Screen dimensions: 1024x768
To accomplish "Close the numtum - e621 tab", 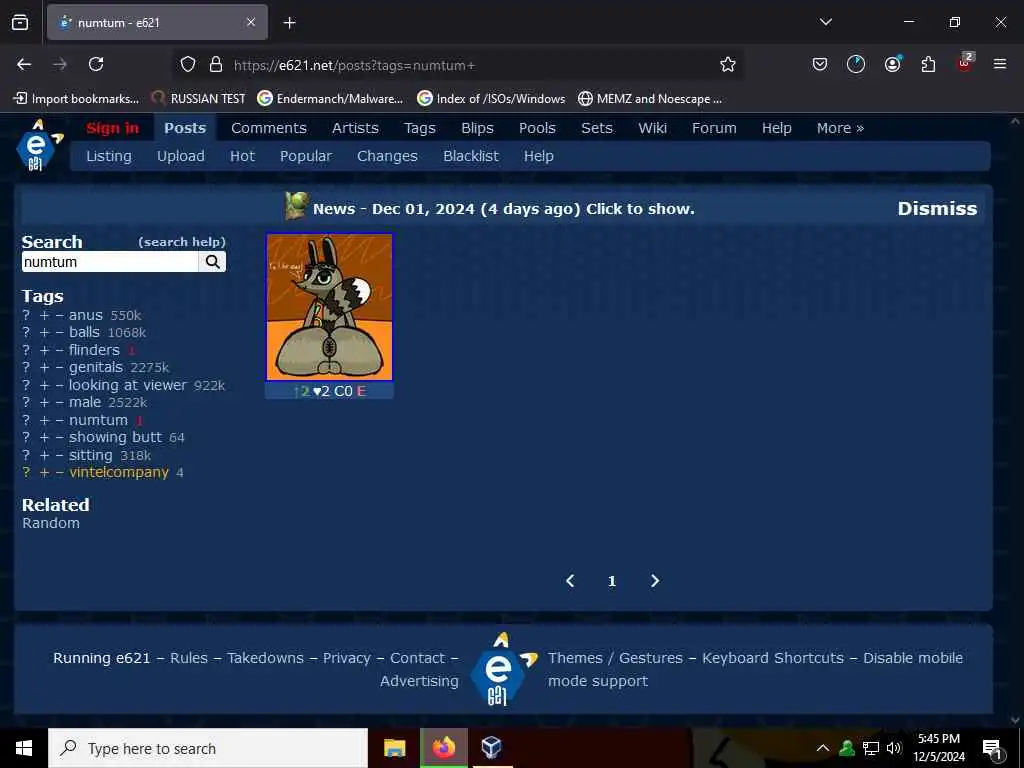I will tap(251, 22).
